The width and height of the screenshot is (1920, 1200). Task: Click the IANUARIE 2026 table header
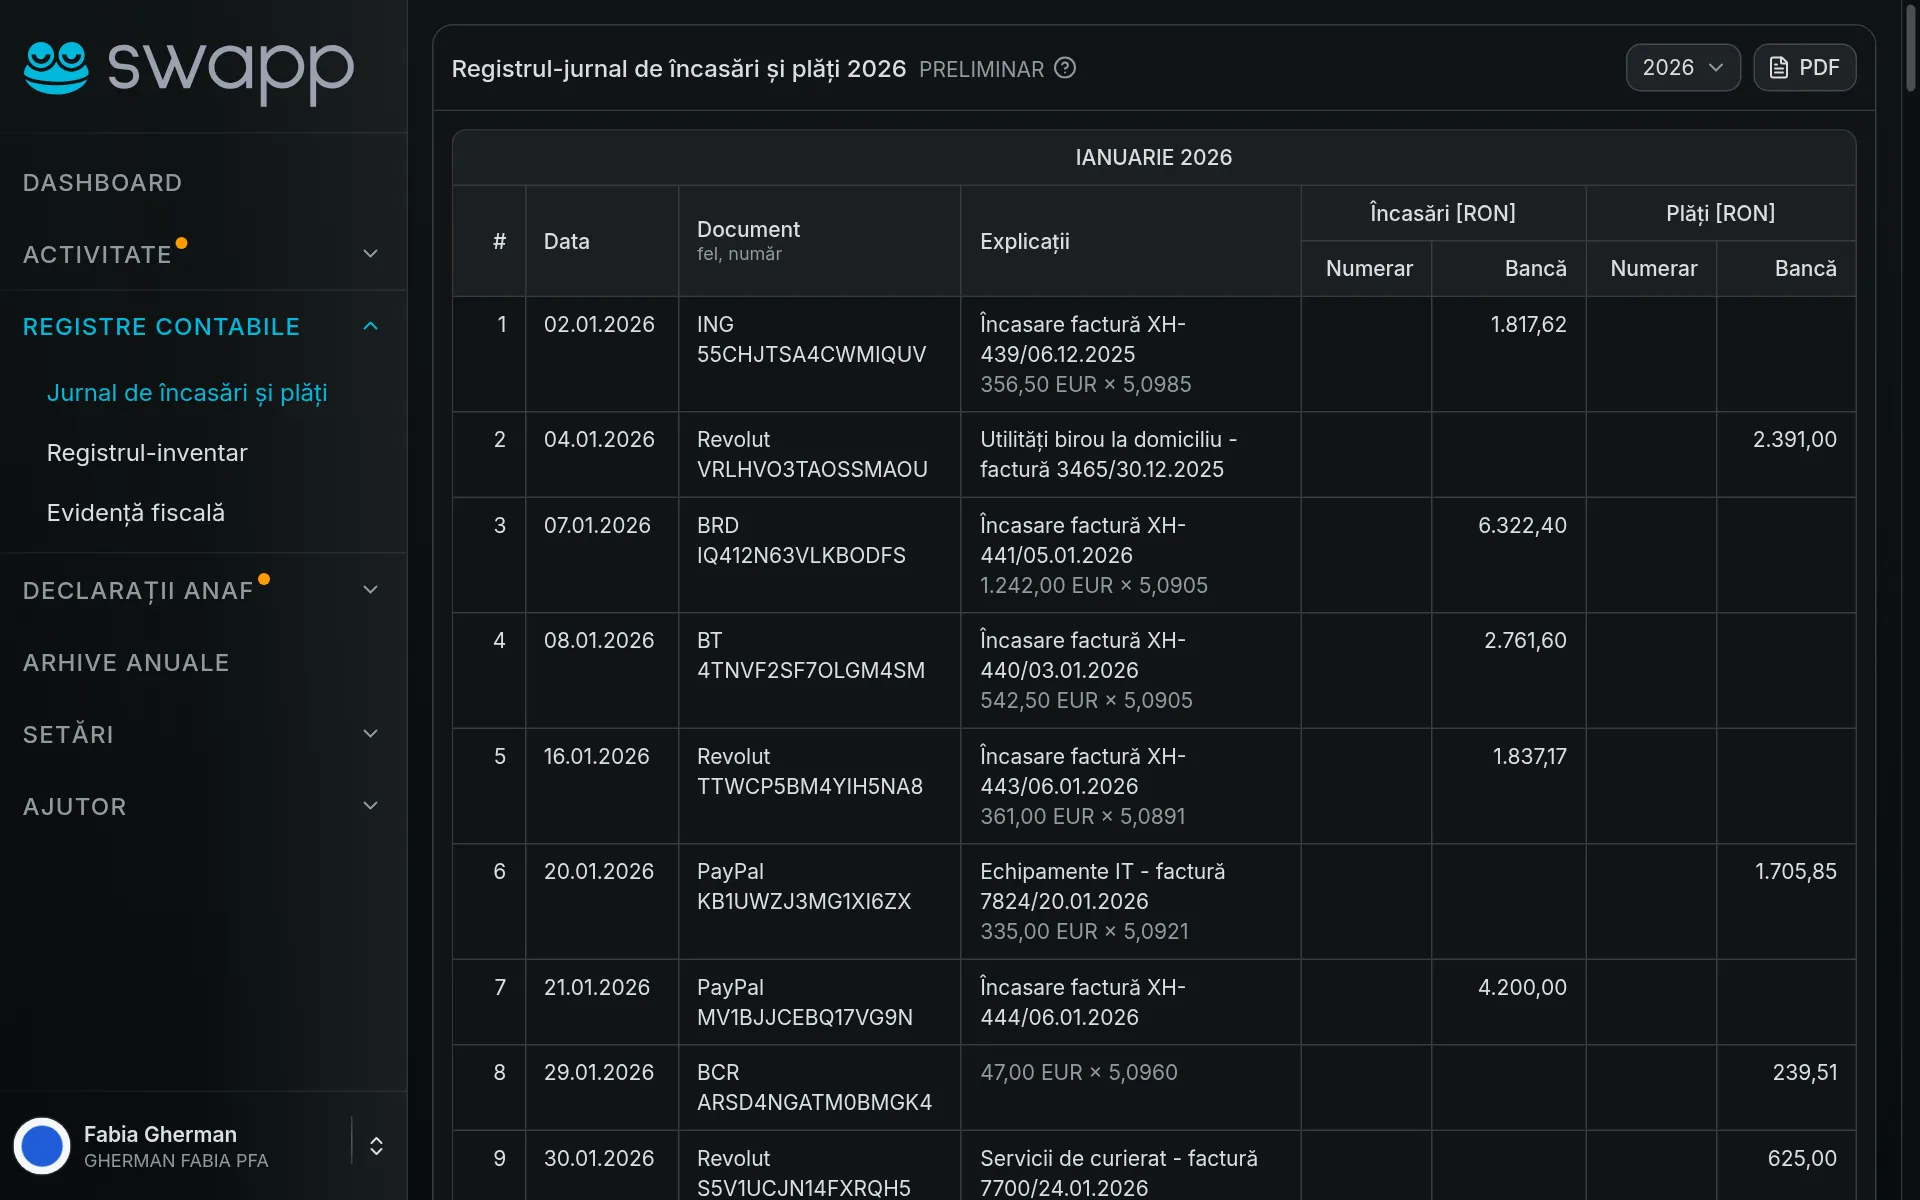tap(1154, 157)
